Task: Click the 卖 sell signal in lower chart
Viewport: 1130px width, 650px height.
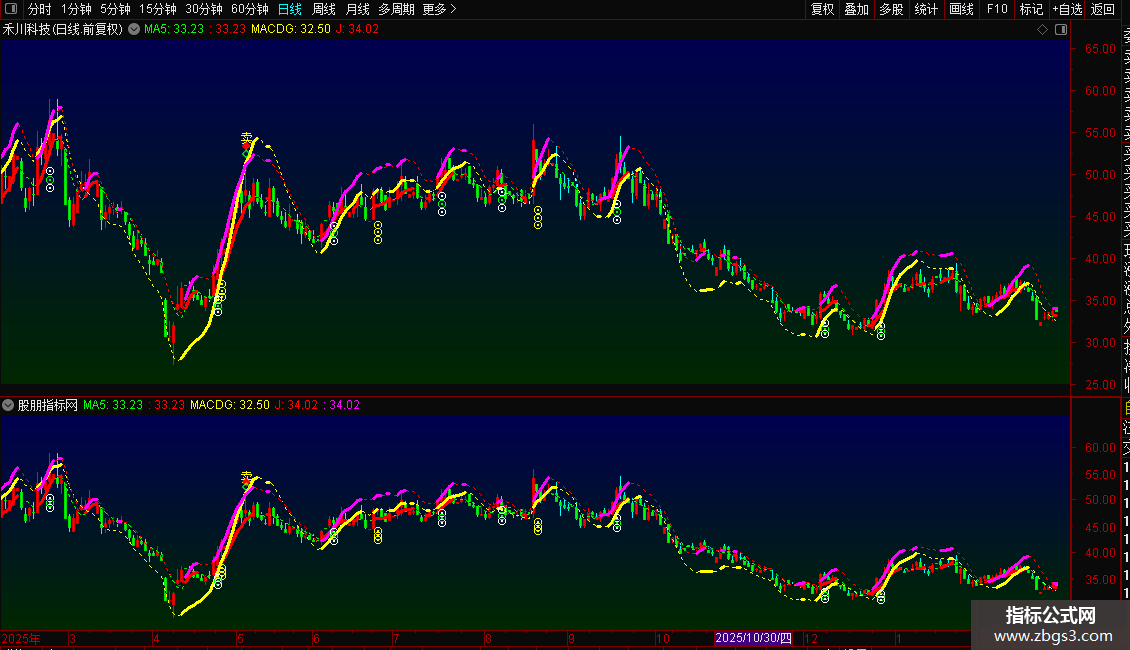Action: 246,476
